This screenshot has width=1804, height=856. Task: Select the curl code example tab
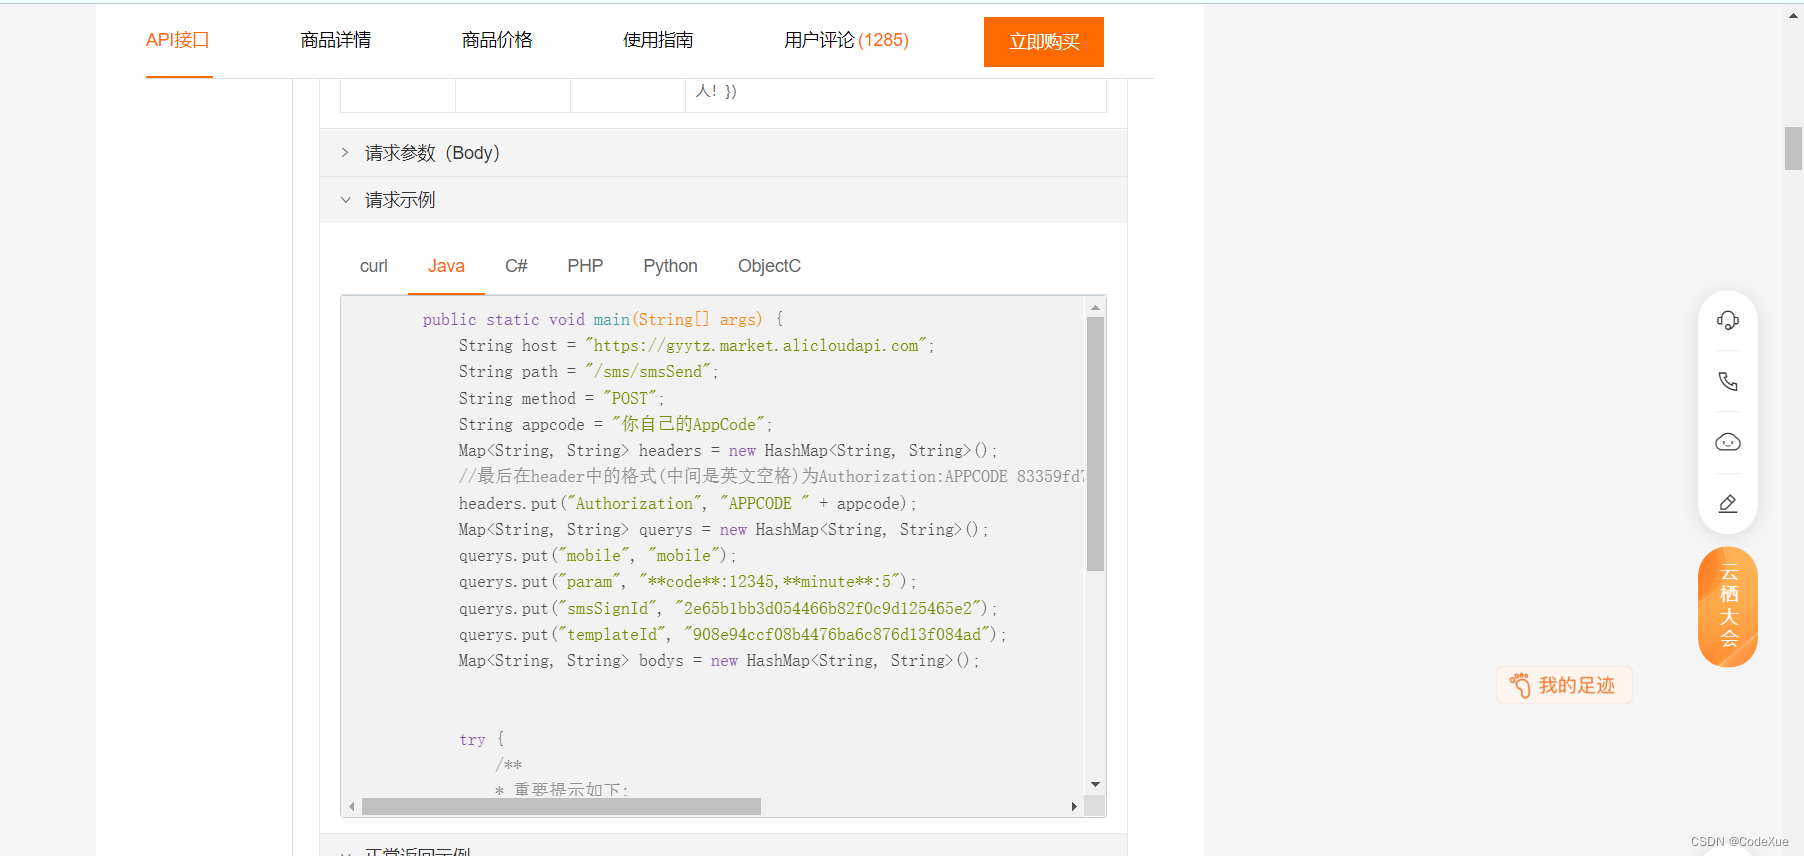[374, 266]
